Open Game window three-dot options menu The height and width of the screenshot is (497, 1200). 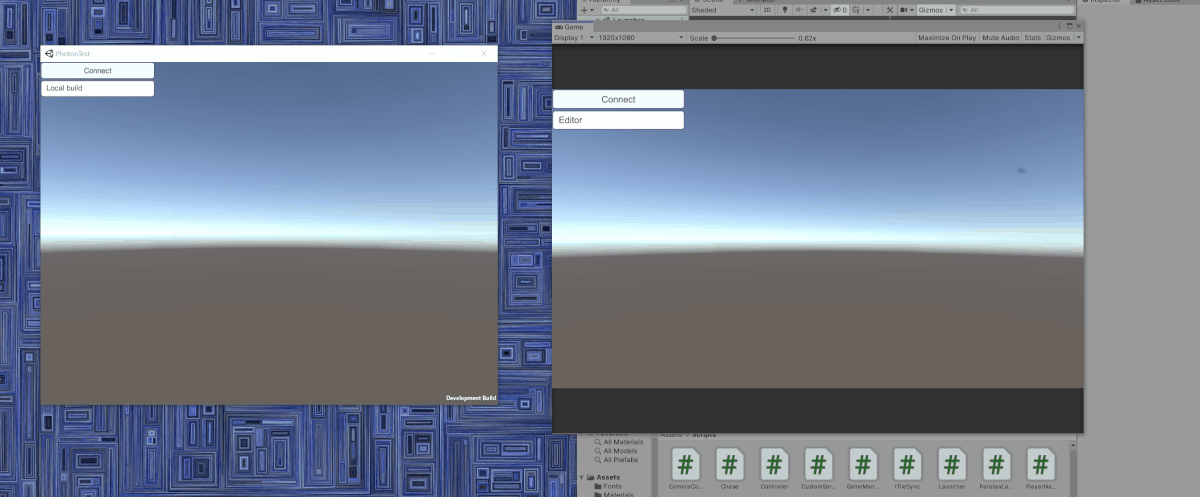(x=1059, y=26)
